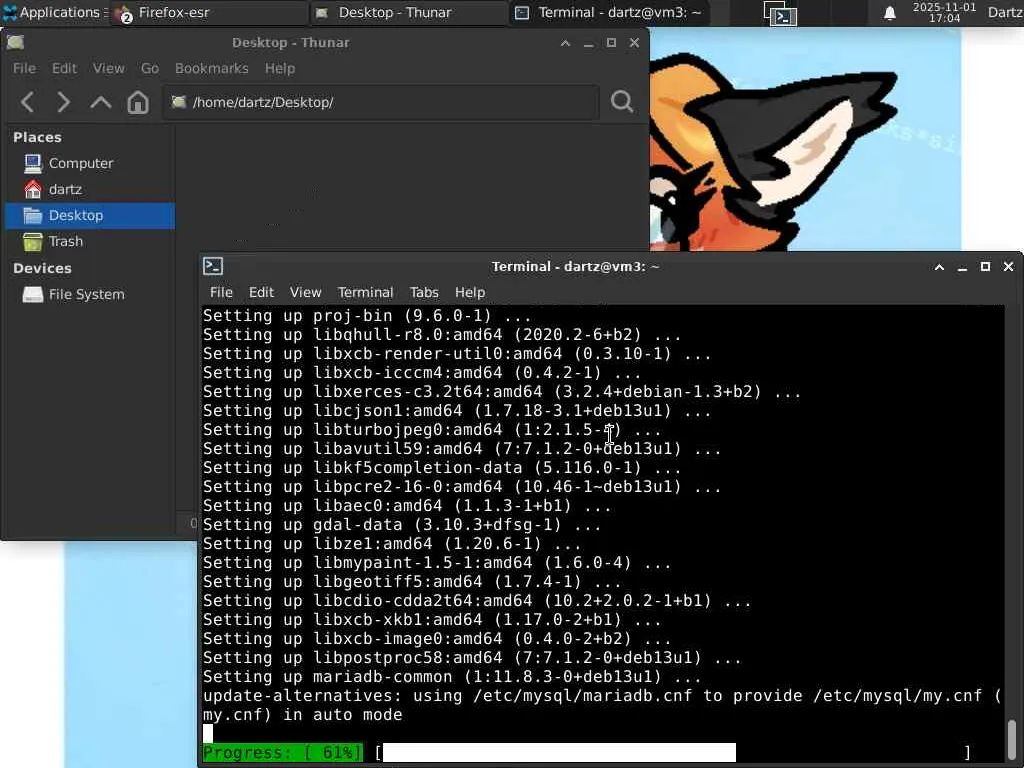Select dartz home in Places sidebar
Image resolution: width=1024 pixels, height=768 pixels.
pos(89,189)
